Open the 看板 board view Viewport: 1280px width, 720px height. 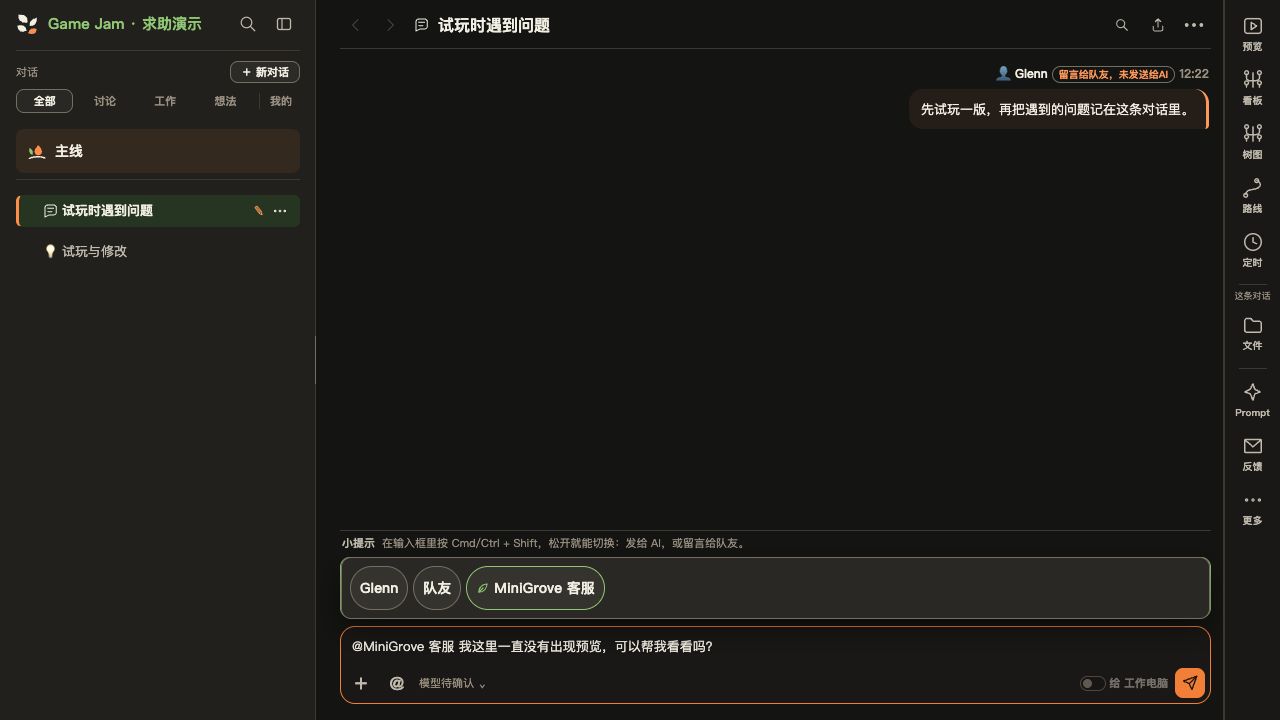1252,88
